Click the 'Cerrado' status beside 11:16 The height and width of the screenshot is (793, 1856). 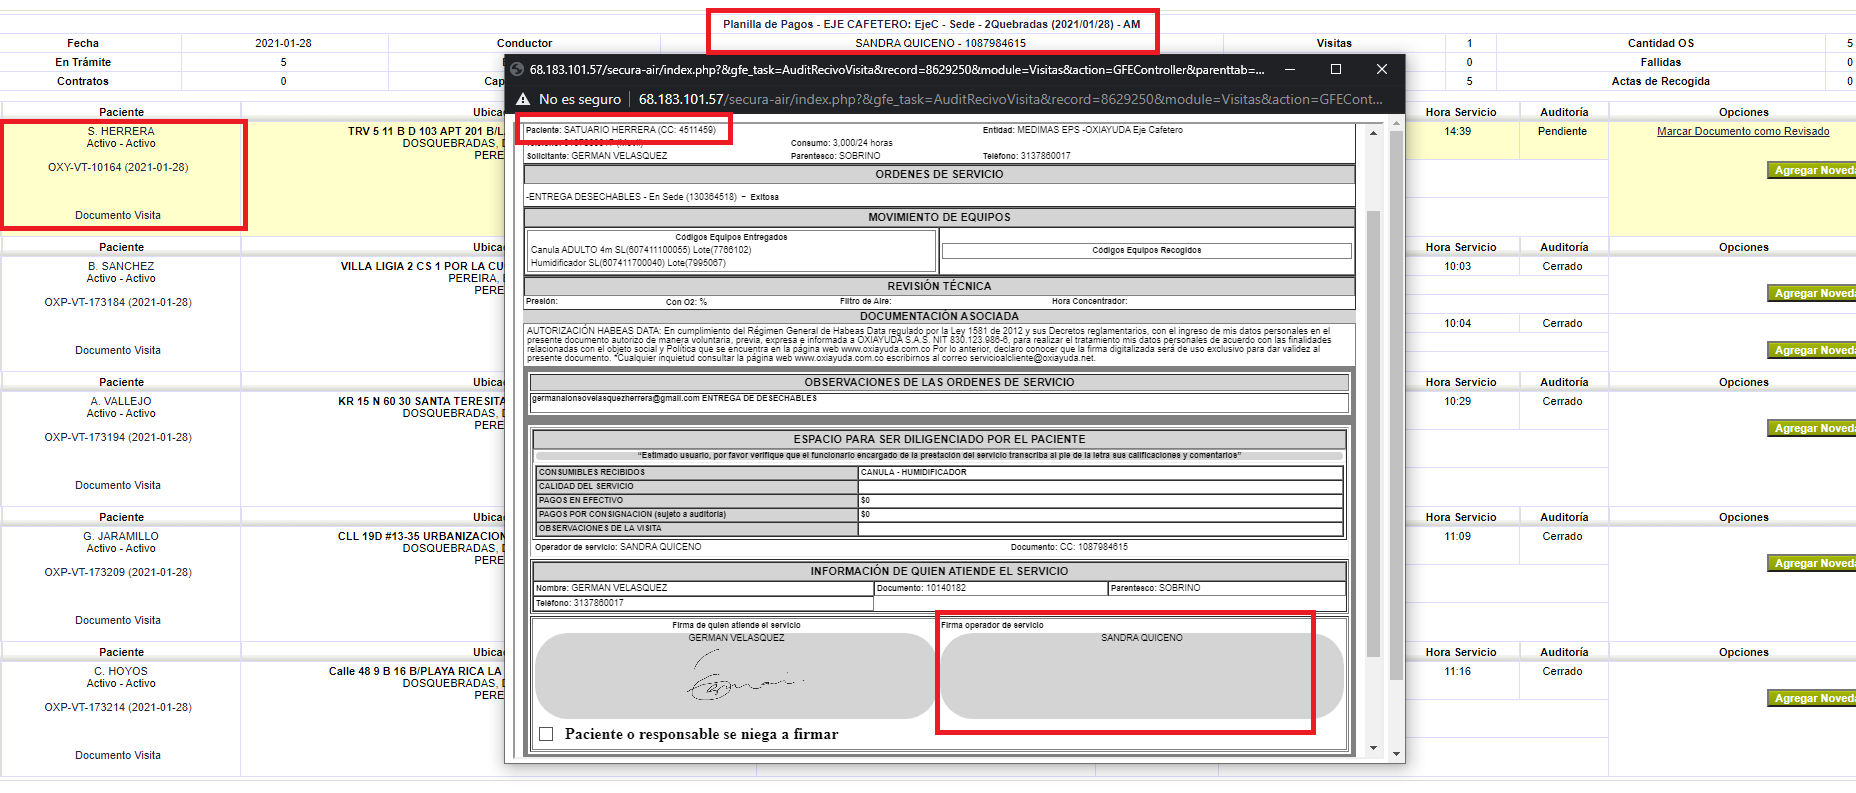click(x=1562, y=671)
